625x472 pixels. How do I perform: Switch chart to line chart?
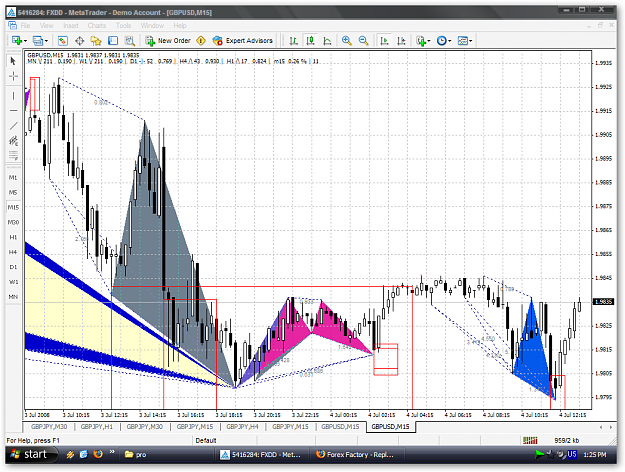[x=327, y=41]
